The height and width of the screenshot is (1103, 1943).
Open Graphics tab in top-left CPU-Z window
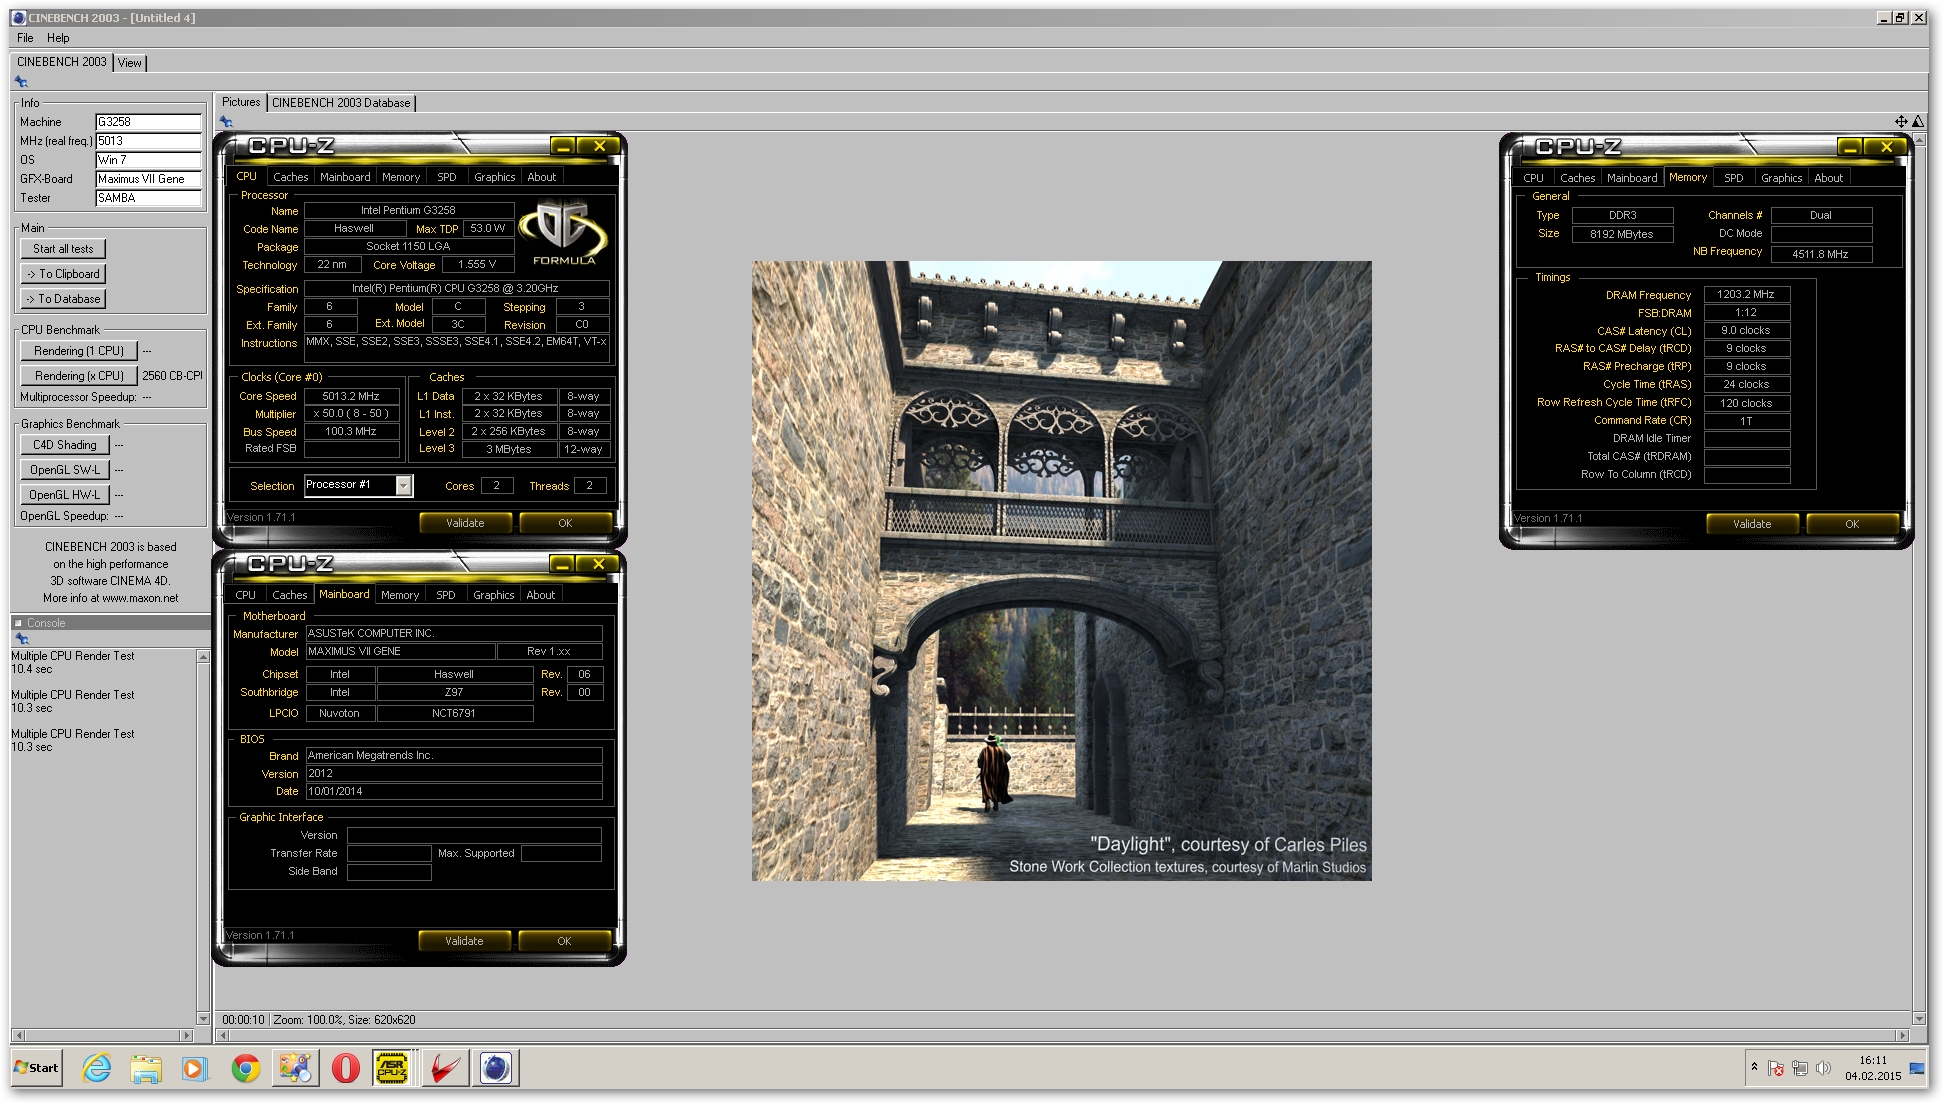495,177
